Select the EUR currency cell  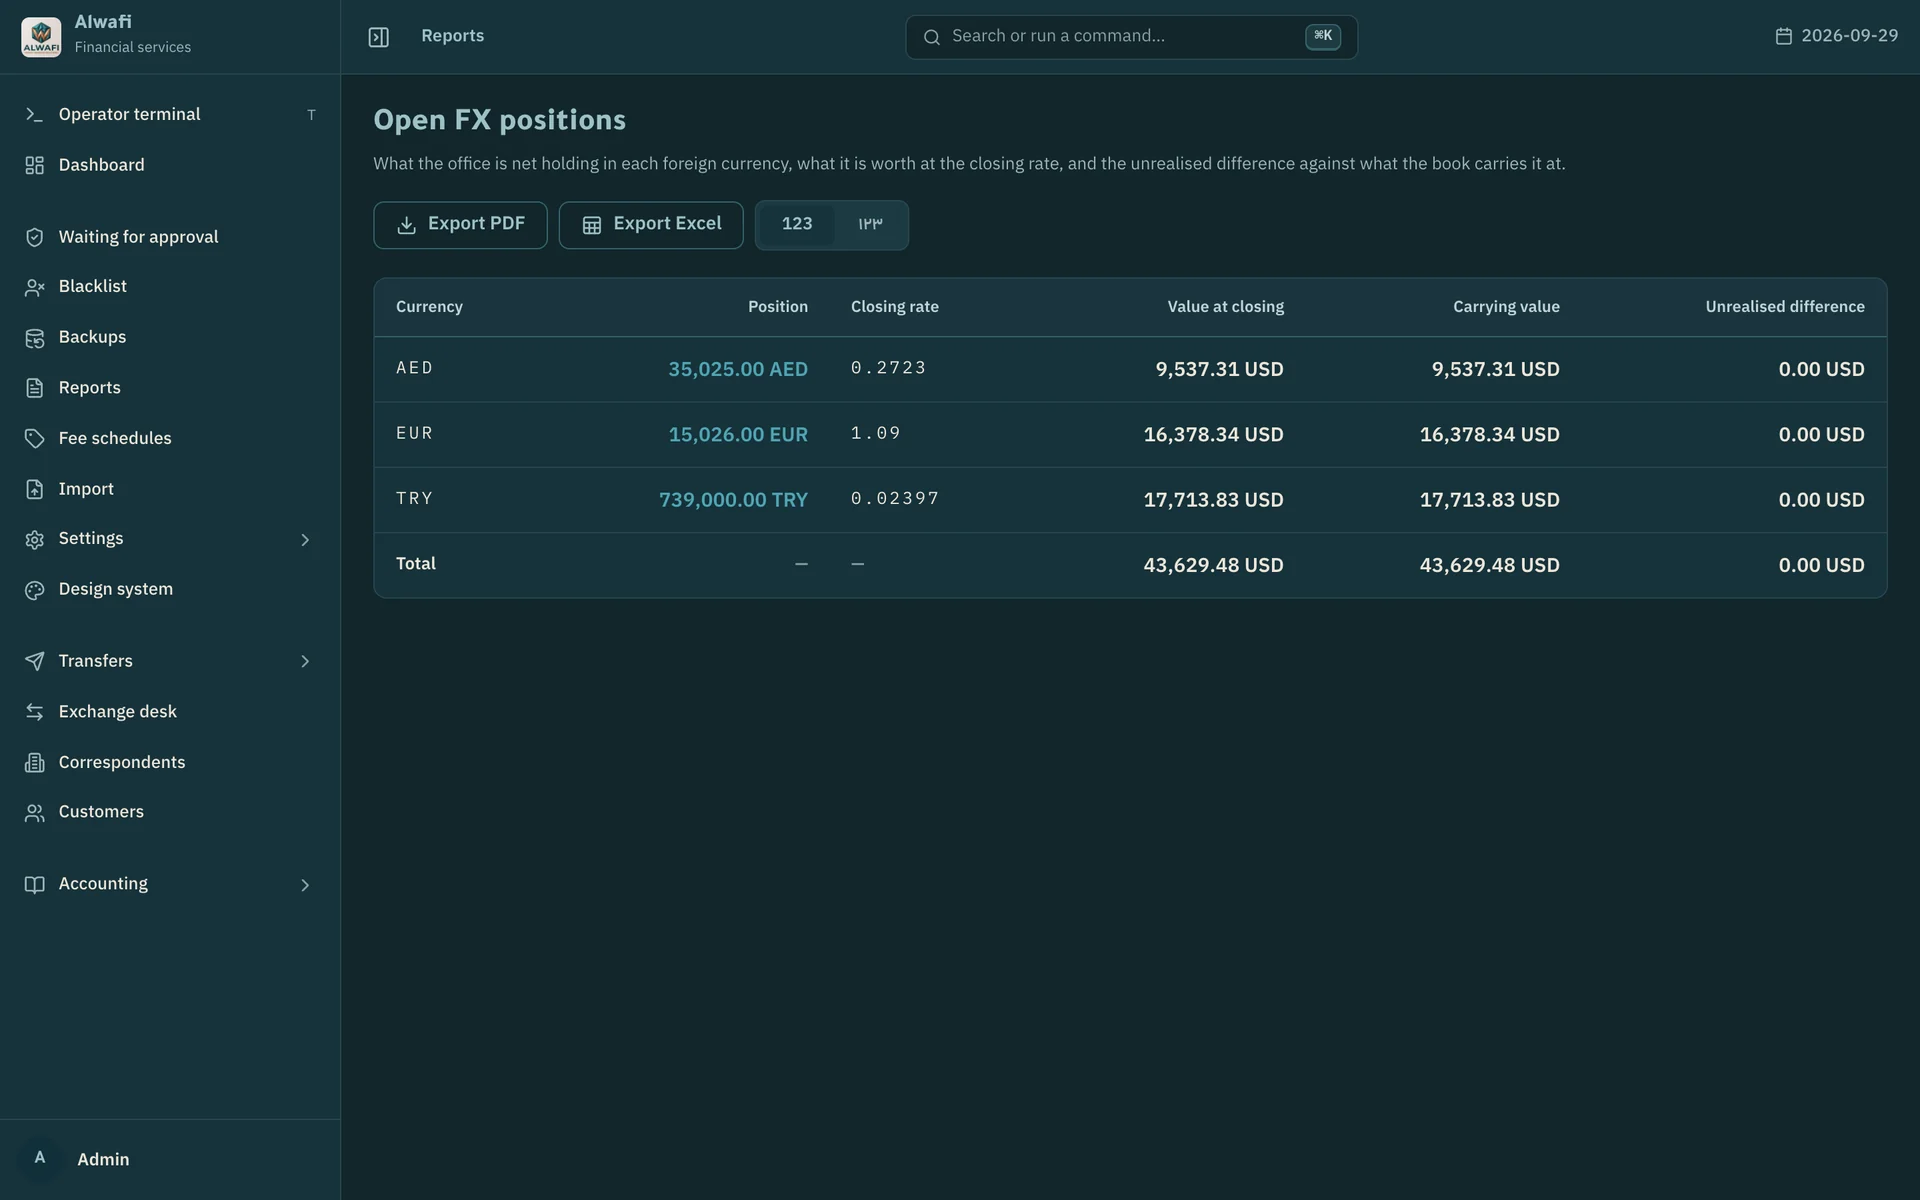pyautogui.click(x=414, y=433)
